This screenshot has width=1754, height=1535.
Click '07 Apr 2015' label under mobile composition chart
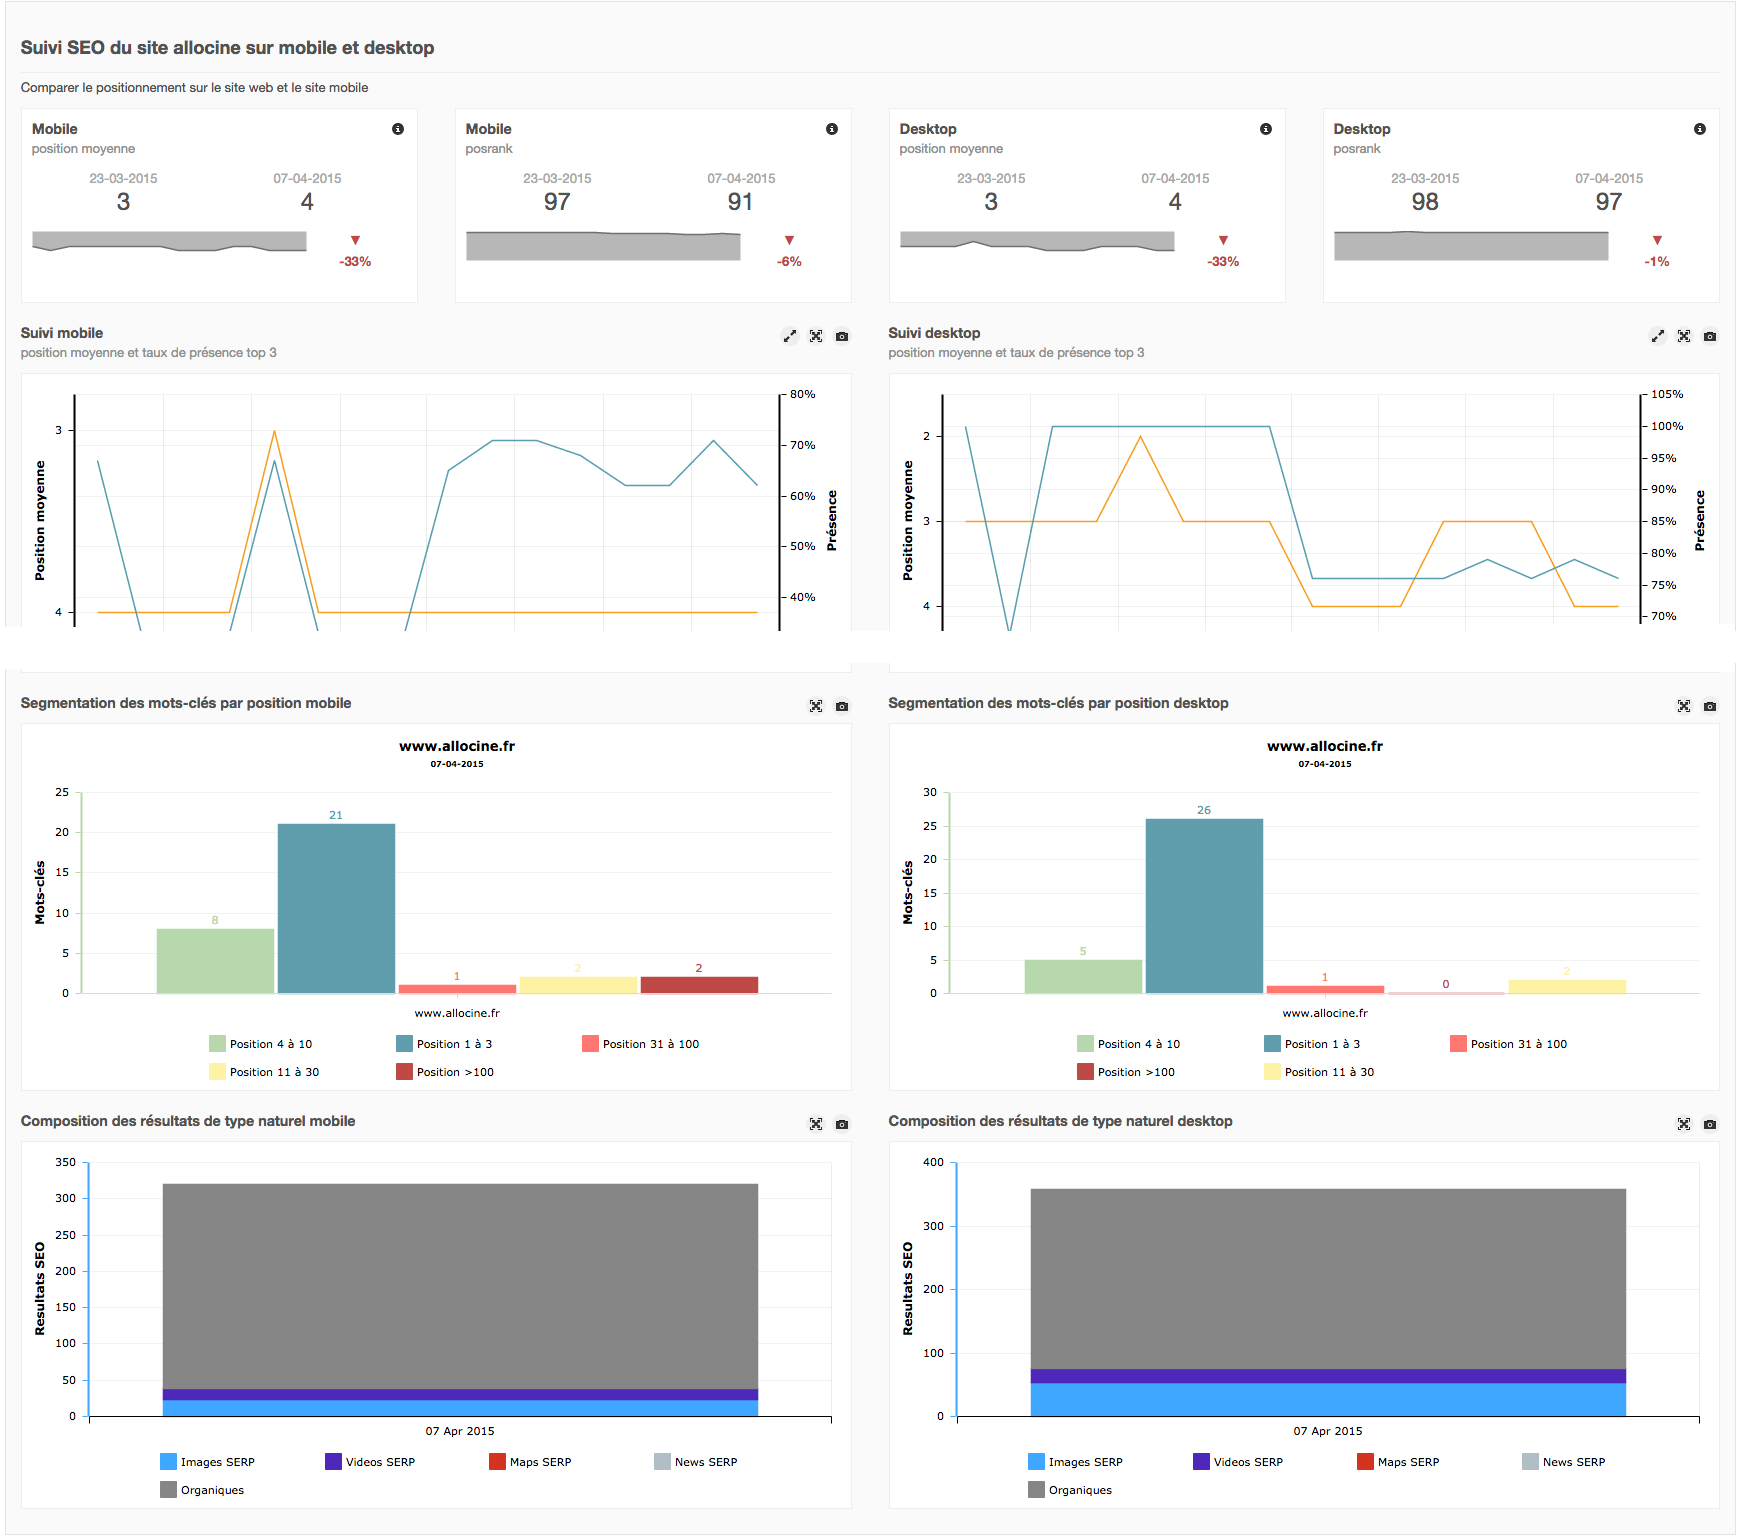pos(460,1431)
